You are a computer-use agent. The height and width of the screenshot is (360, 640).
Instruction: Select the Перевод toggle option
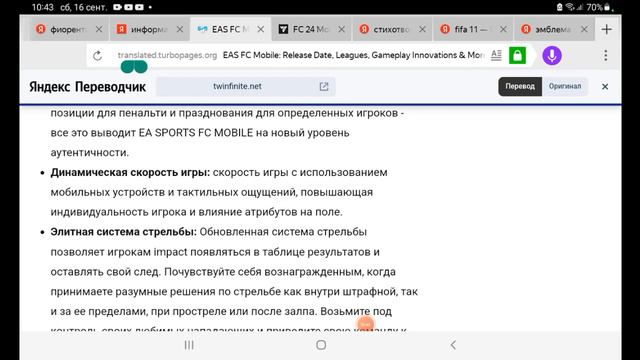(x=520, y=87)
